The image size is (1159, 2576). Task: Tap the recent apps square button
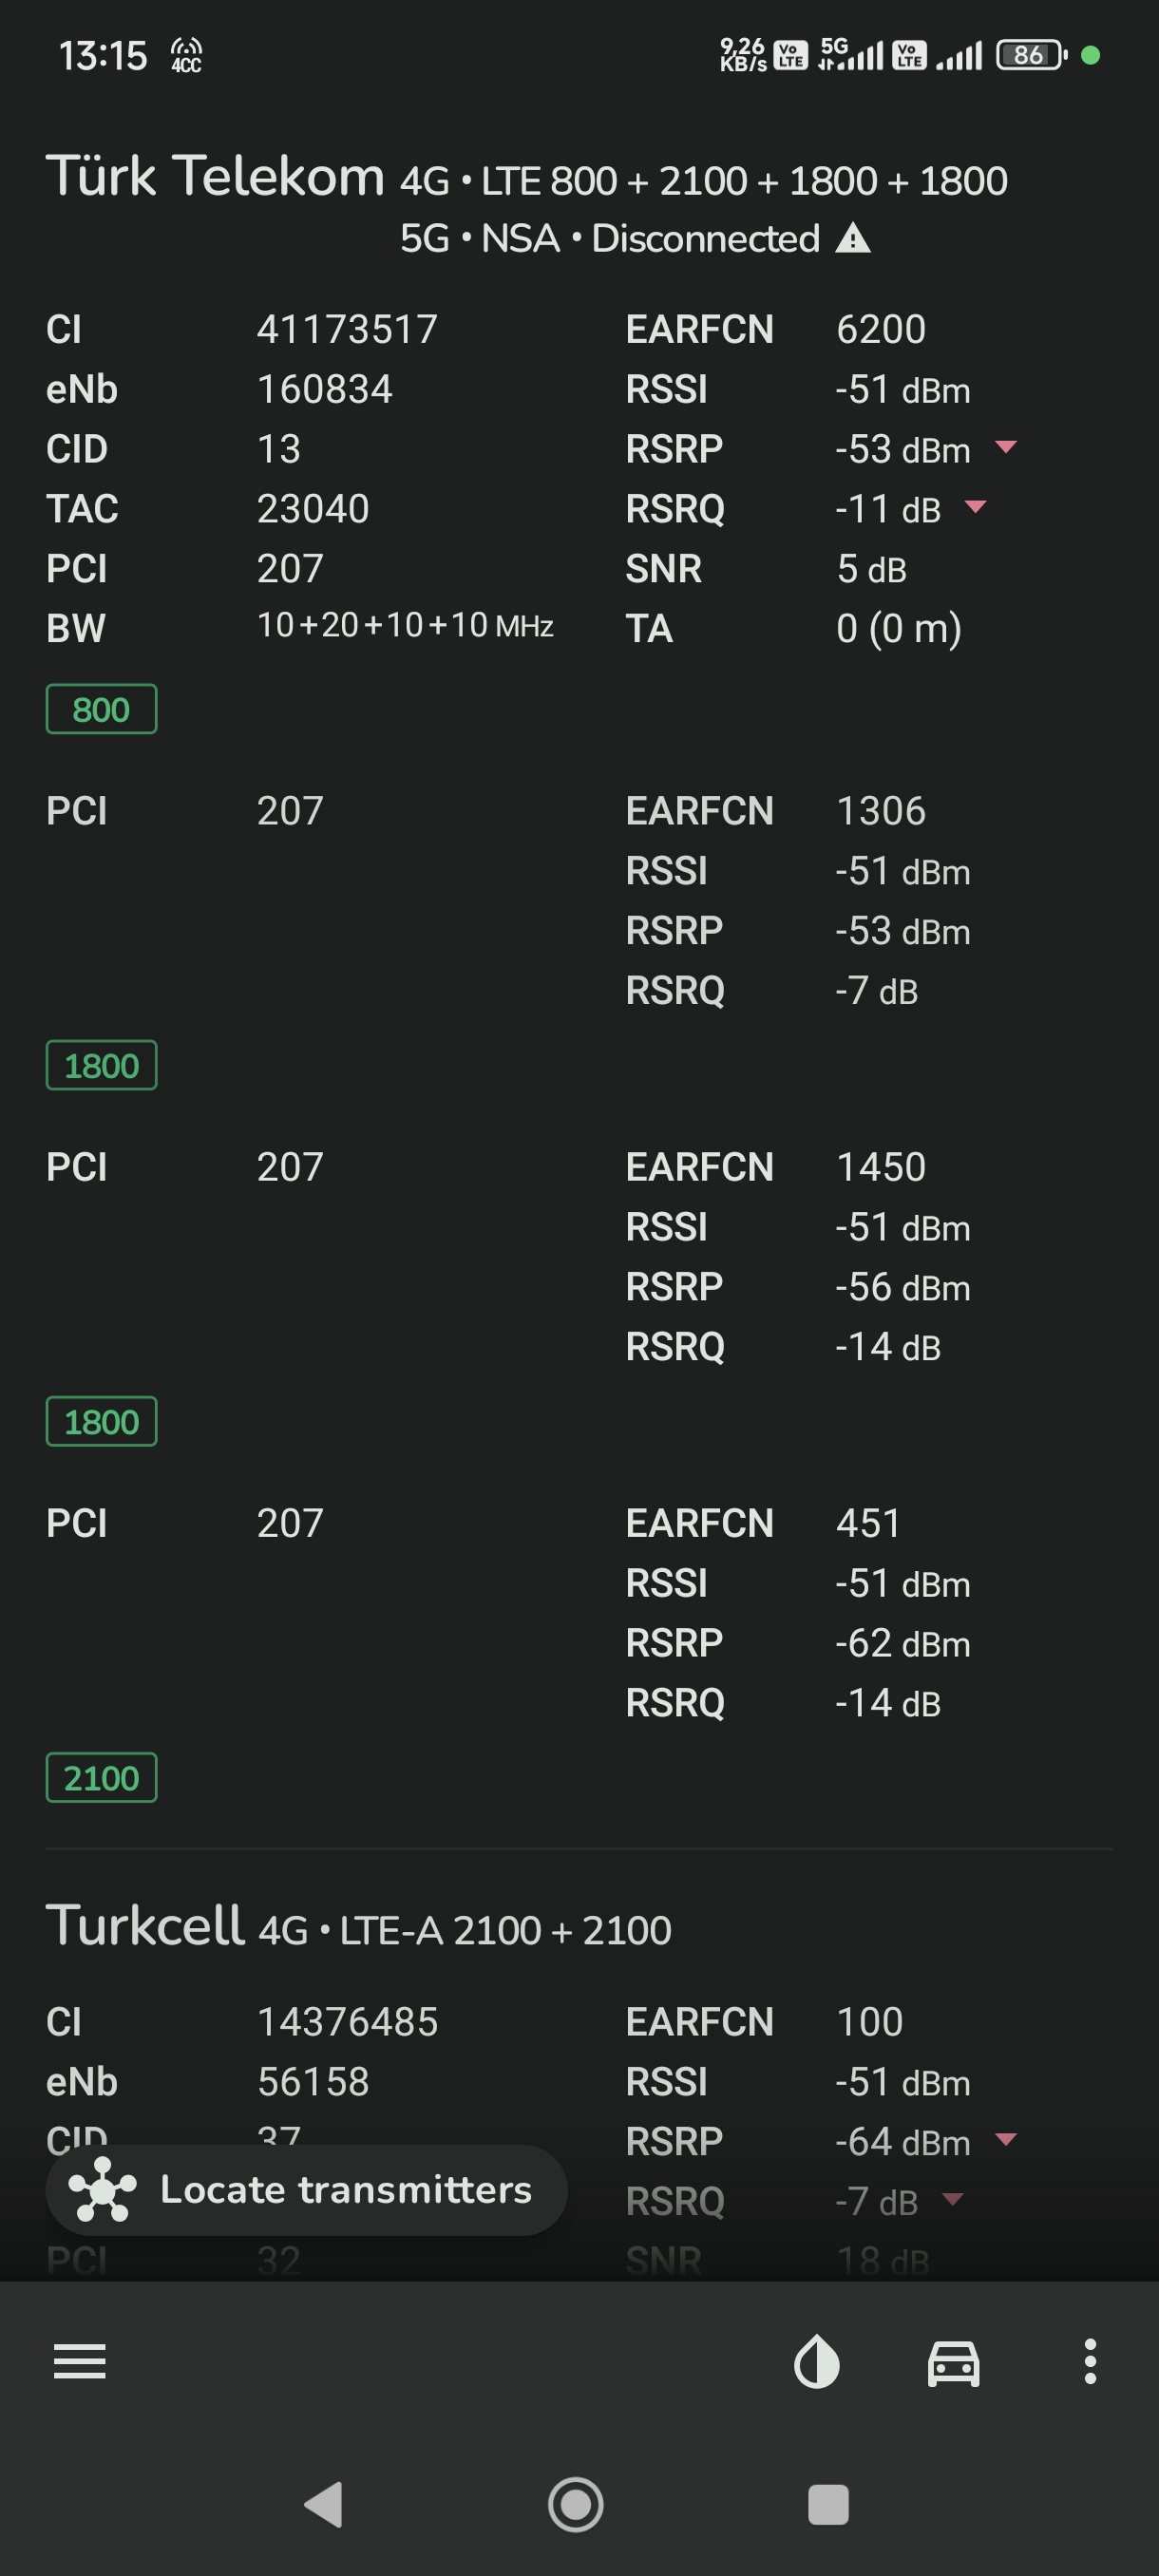828,2504
